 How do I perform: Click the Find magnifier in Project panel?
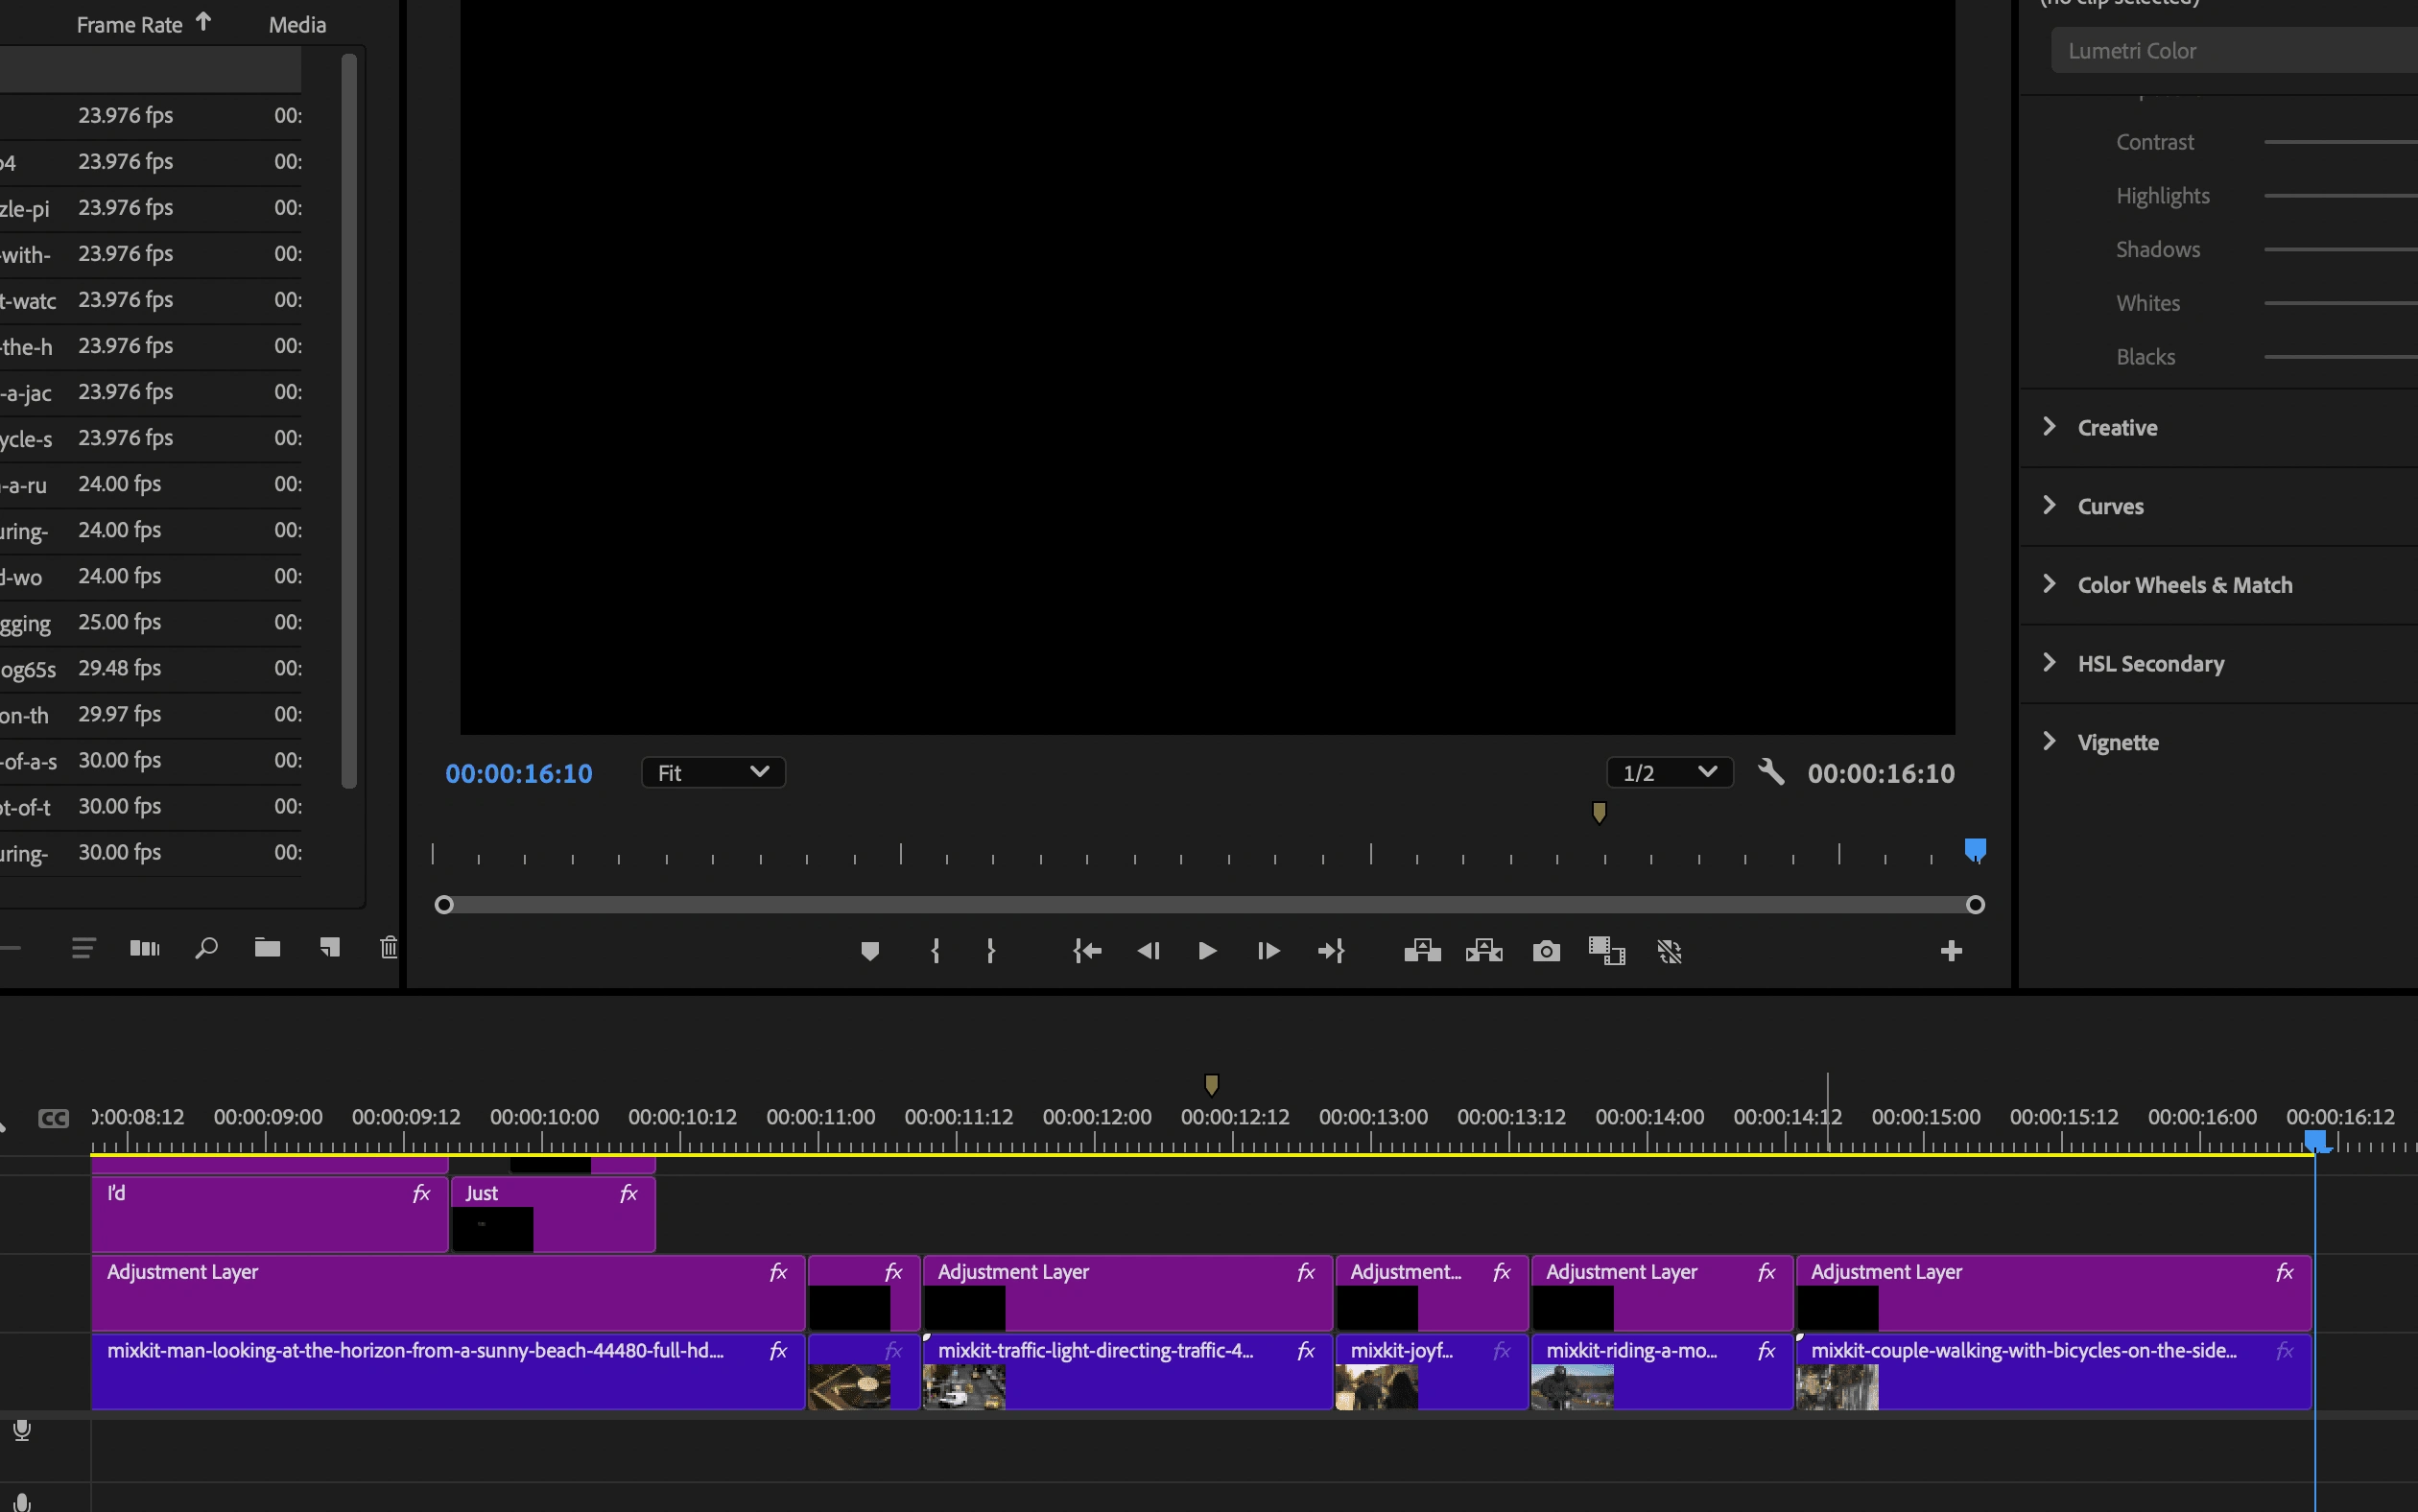coord(206,948)
